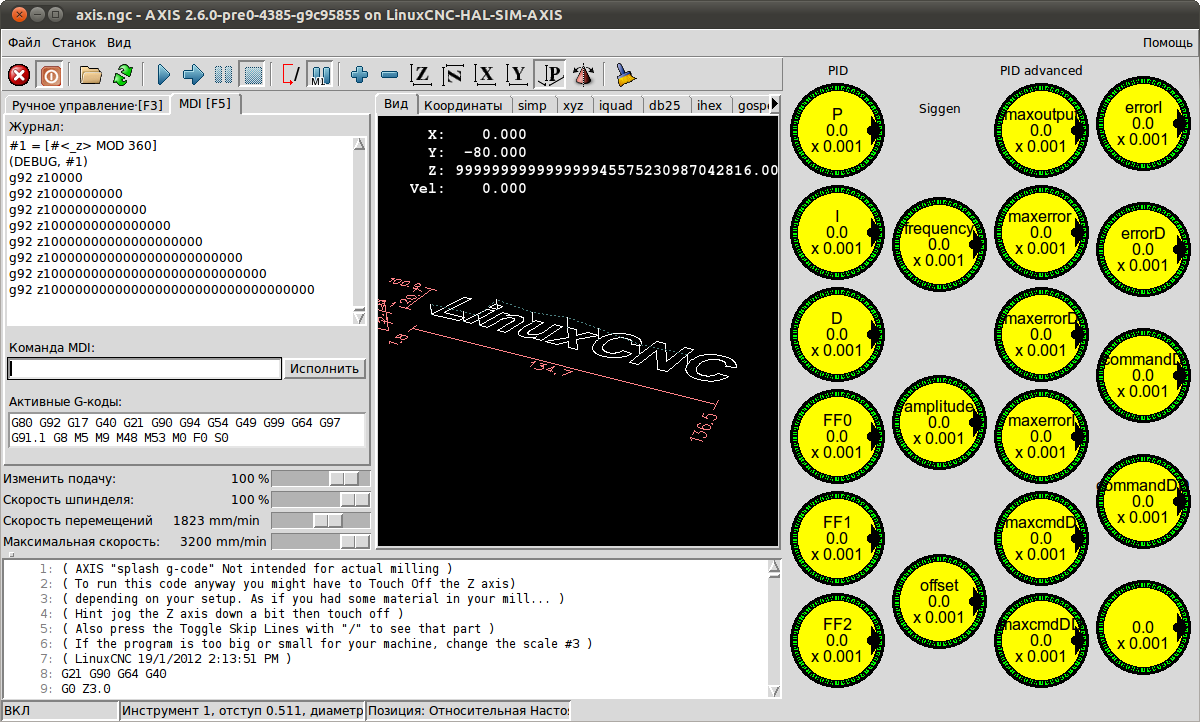Switch to Y front view

(517, 74)
